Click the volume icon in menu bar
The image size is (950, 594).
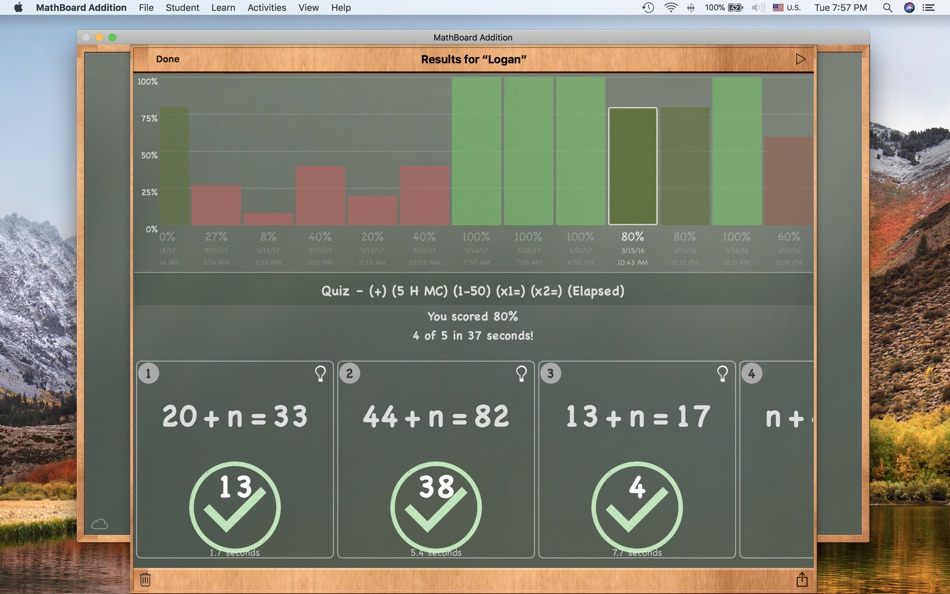757,7
